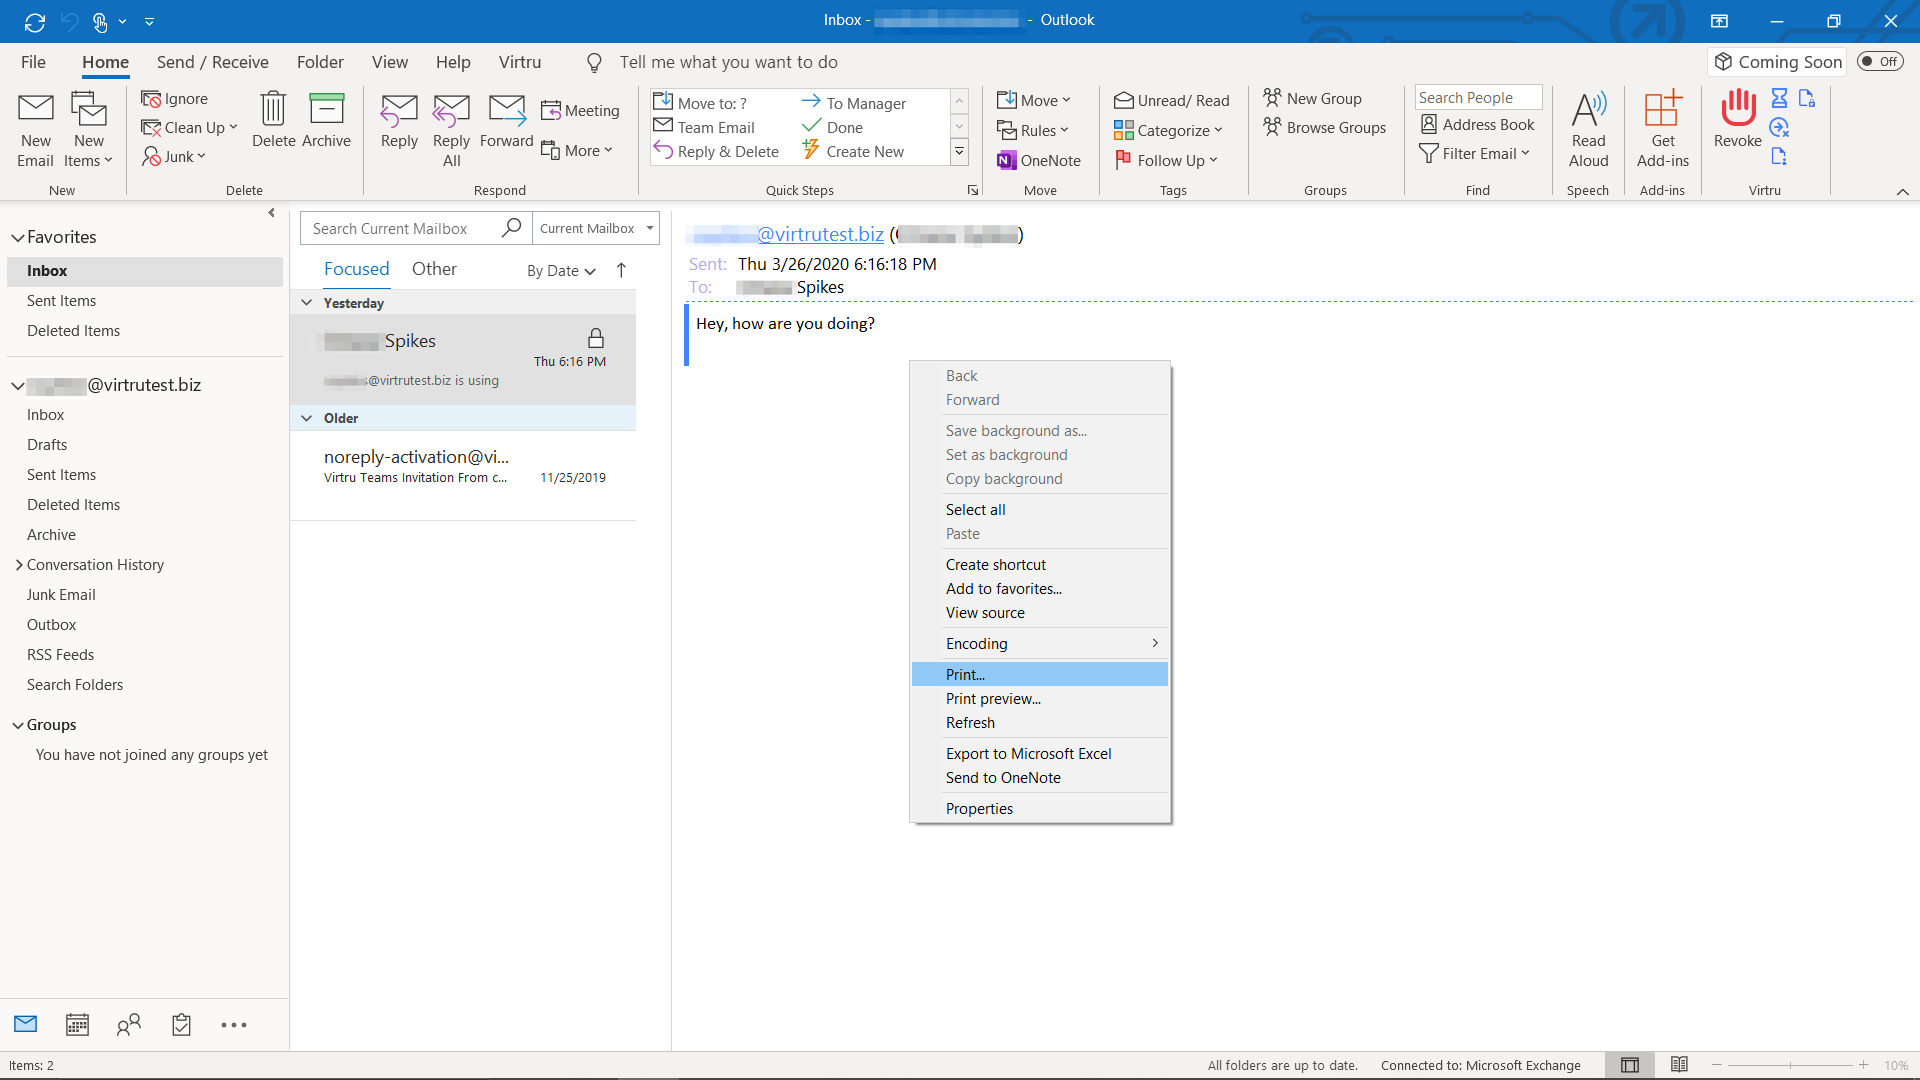Click New Group in Groups section

pos(1312,98)
